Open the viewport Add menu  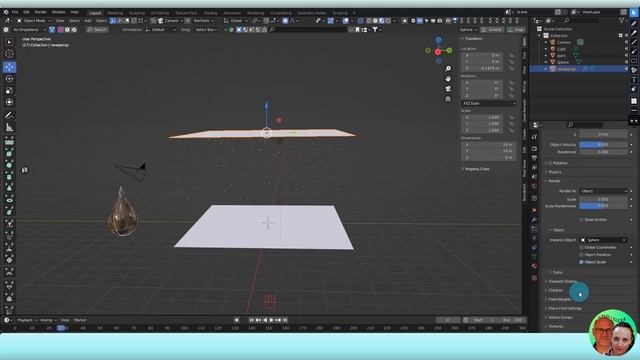[88, 20]
